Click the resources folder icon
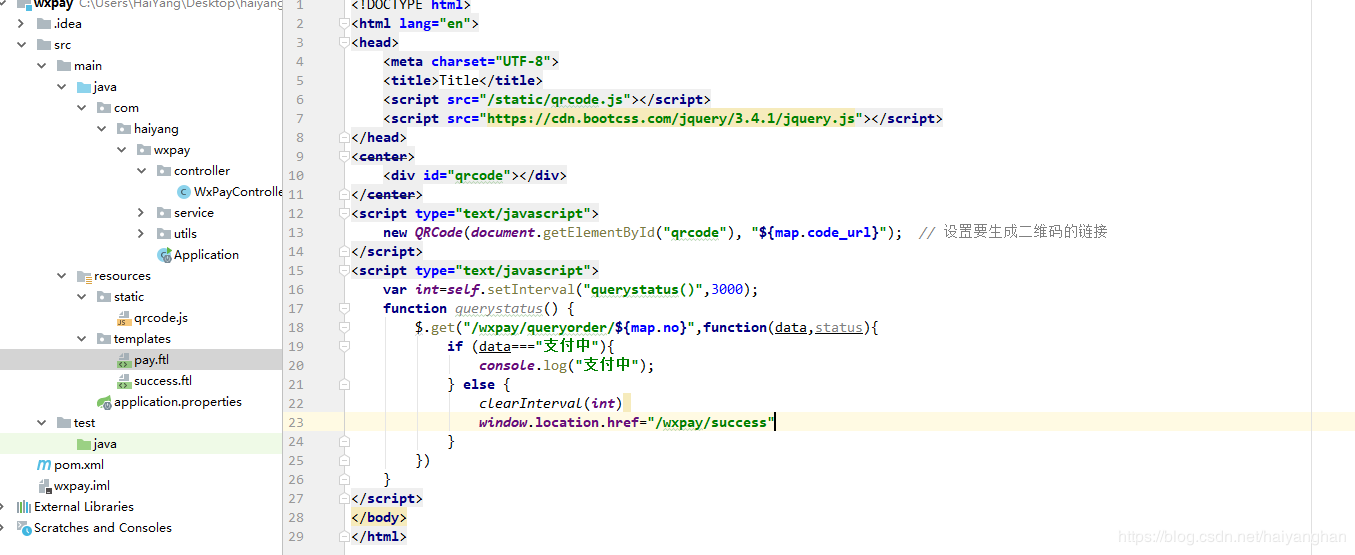 84,276
